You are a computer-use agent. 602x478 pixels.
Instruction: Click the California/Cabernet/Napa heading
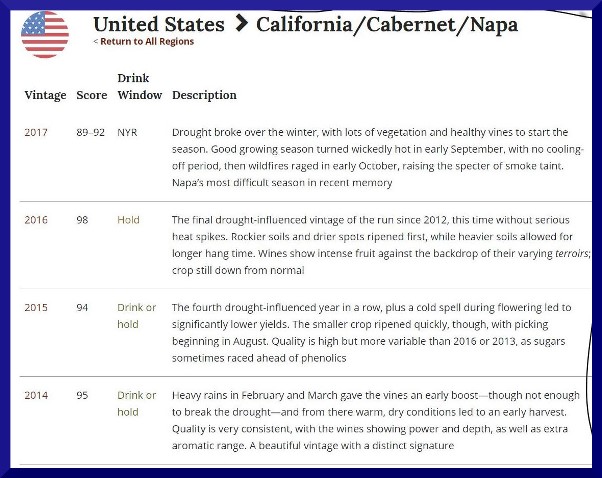tap(386, 24)
